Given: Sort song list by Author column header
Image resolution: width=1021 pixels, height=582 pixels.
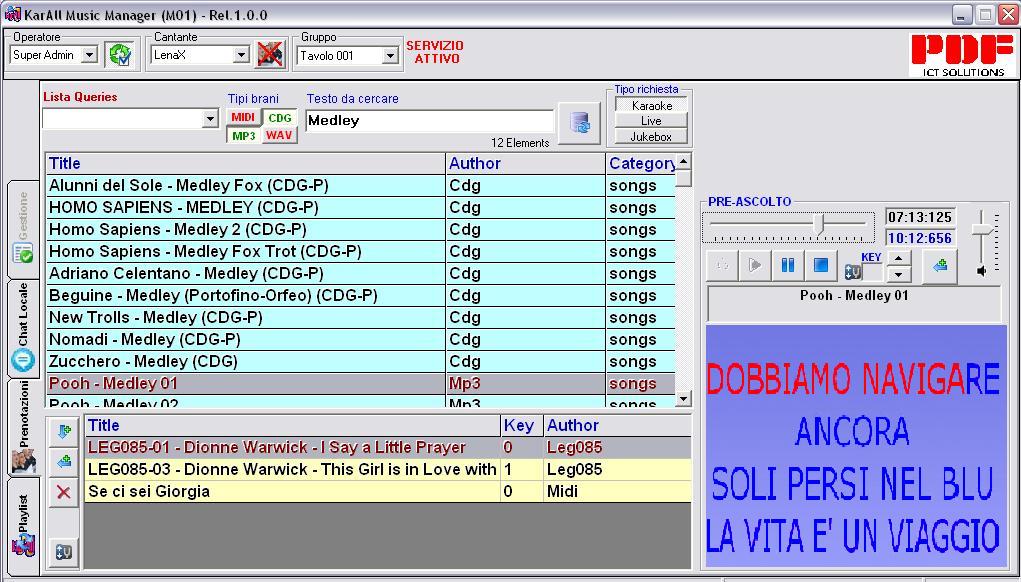Looking at the screenshot, I should pos(525,163).
